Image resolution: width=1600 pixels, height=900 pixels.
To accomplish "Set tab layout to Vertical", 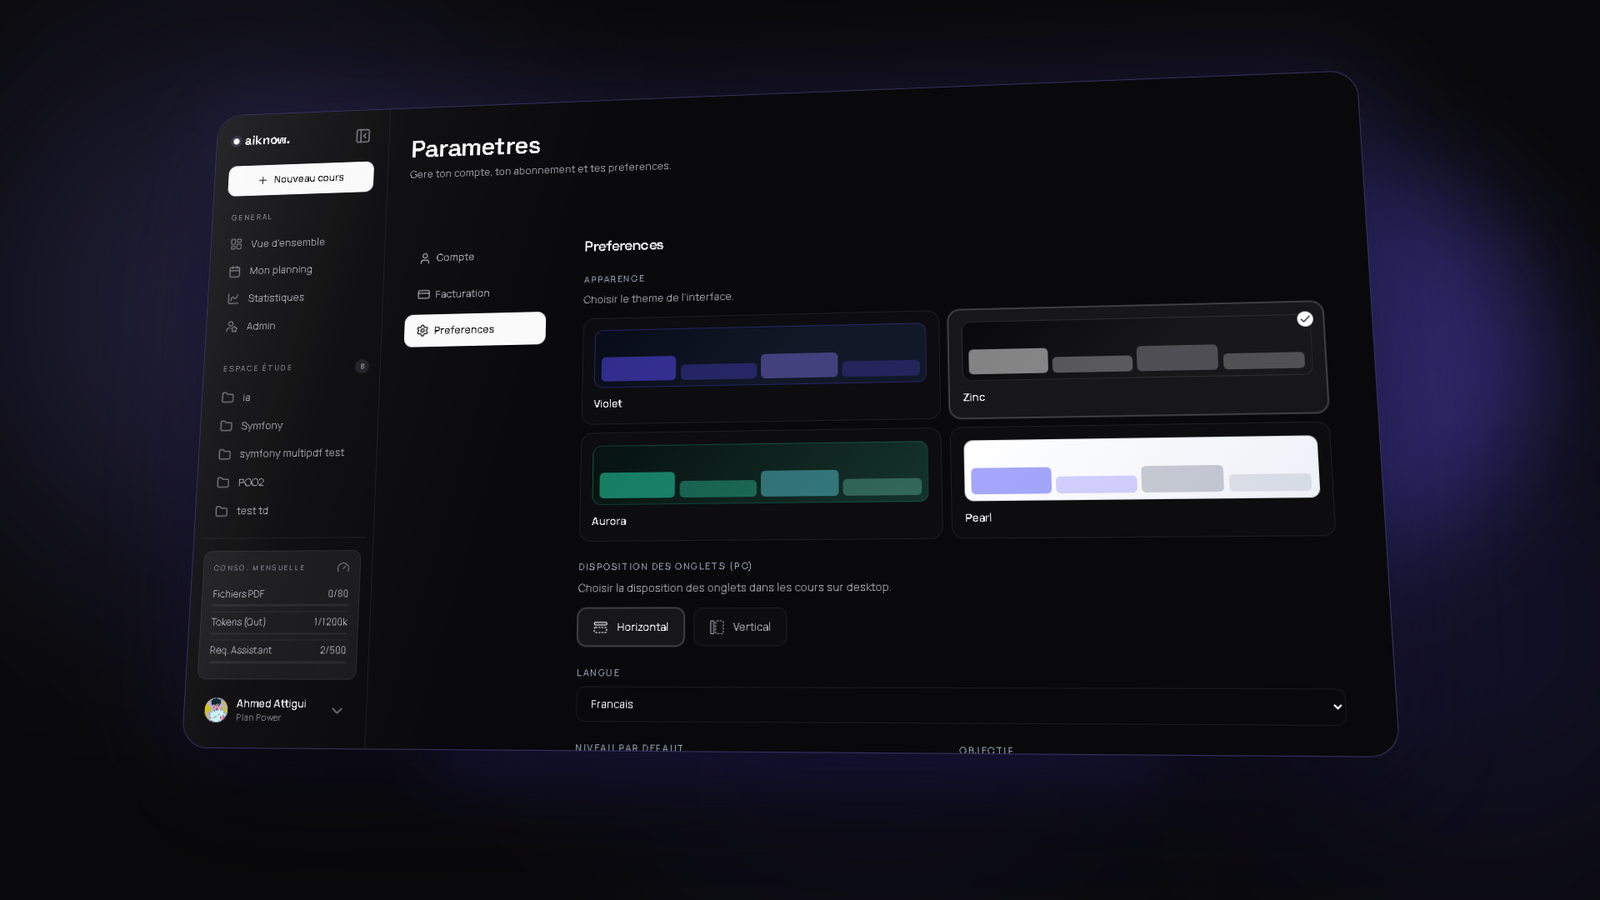I will 740,627.
